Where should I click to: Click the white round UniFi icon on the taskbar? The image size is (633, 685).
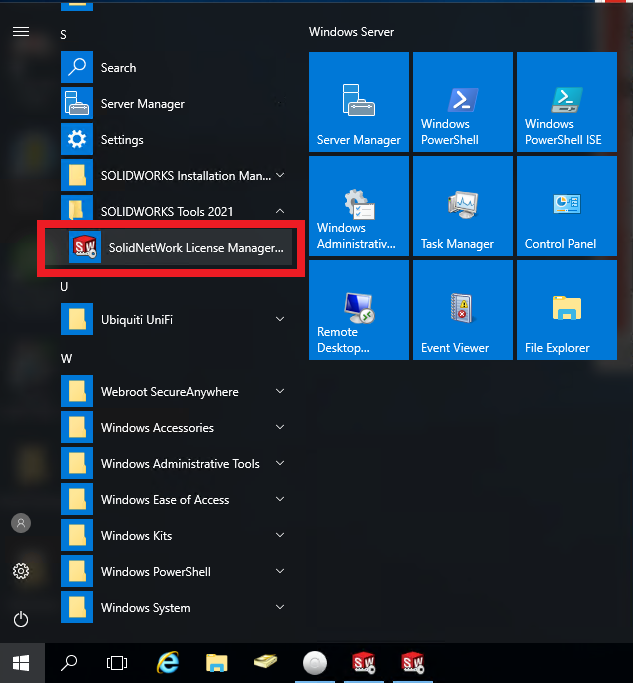point(315,663)
